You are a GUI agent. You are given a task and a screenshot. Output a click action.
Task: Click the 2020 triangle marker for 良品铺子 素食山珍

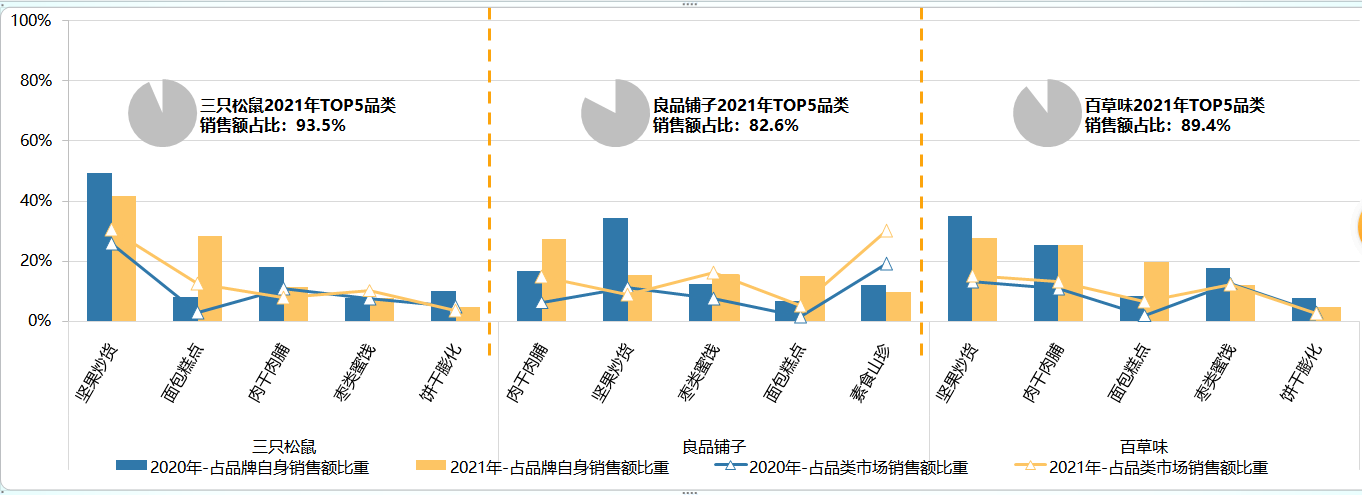(x=886, y=264)
